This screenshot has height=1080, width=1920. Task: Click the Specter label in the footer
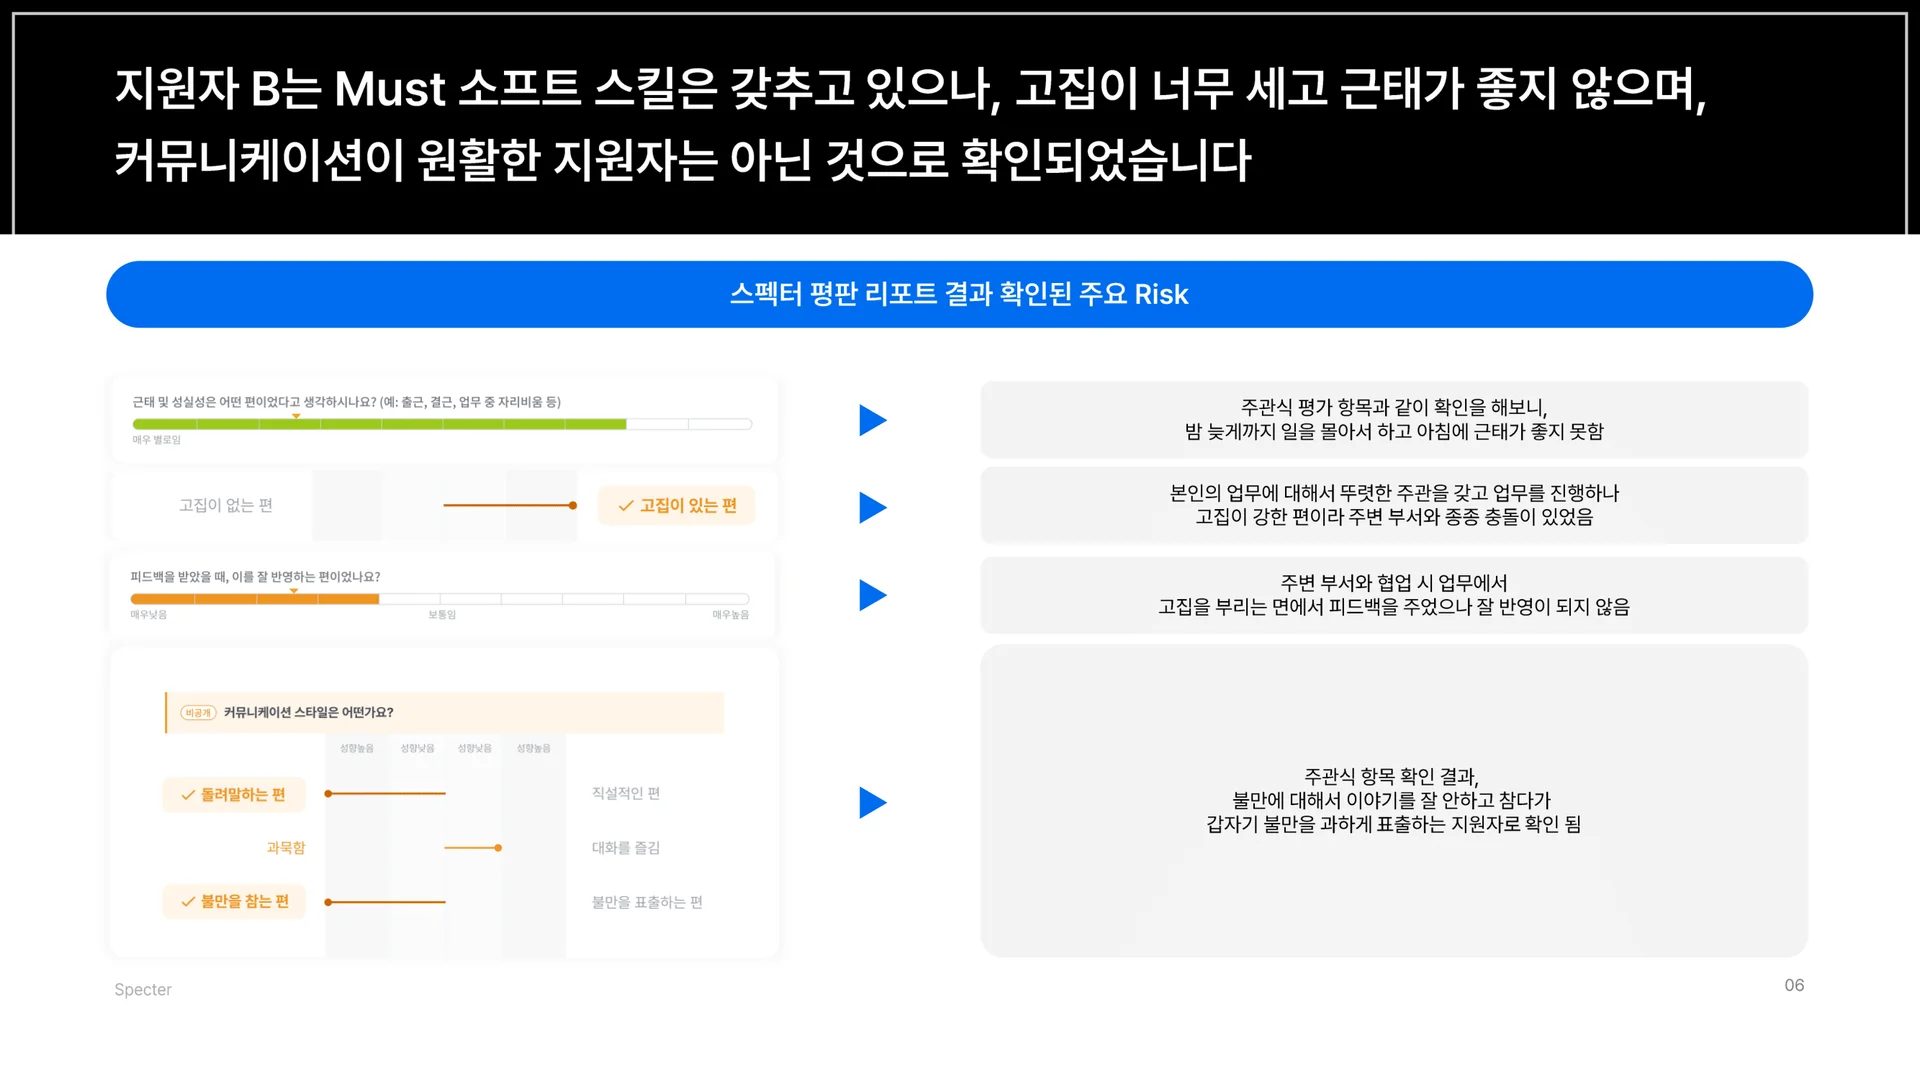(142, 989)
